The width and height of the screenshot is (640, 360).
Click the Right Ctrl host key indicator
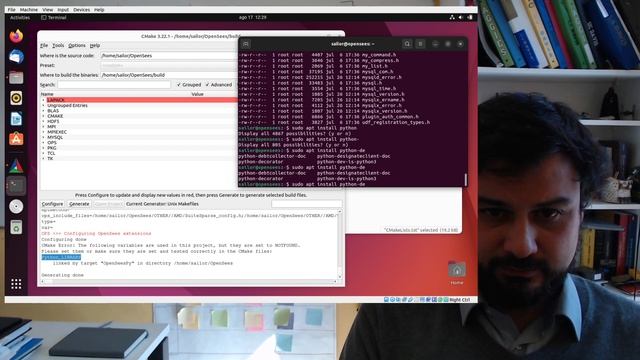pyautogui.click(x=460, y=300)
